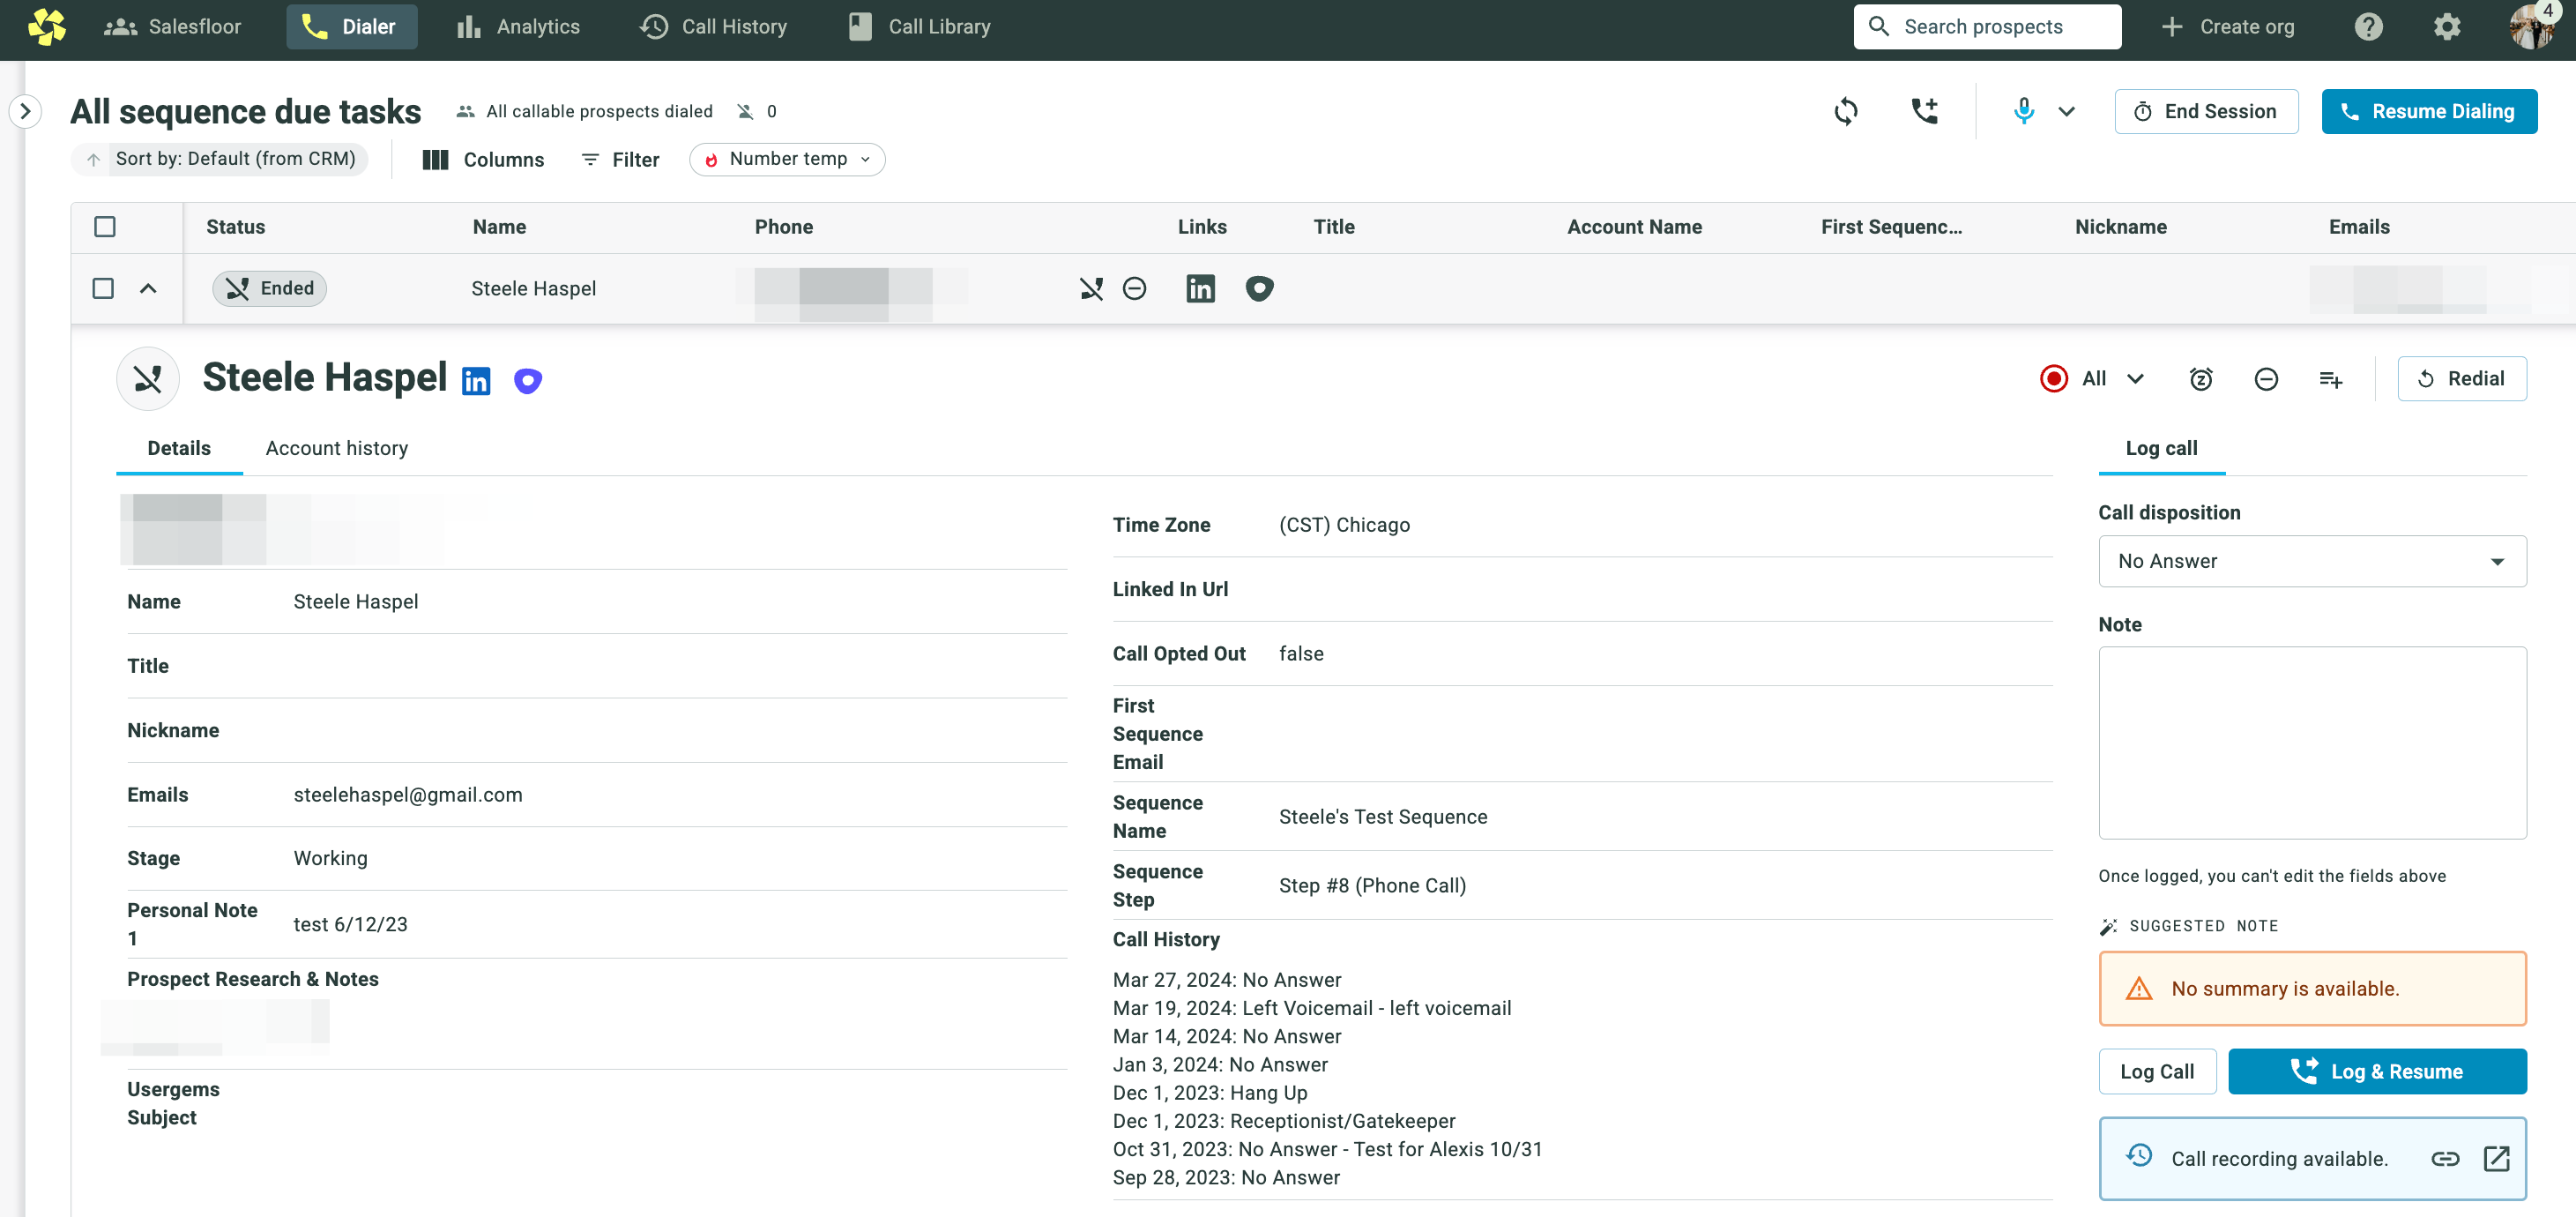The width and height of the screenshot is (2576, 1217).
Task: Collapse the Steele Haspel row details
Action: coord(148,289)
